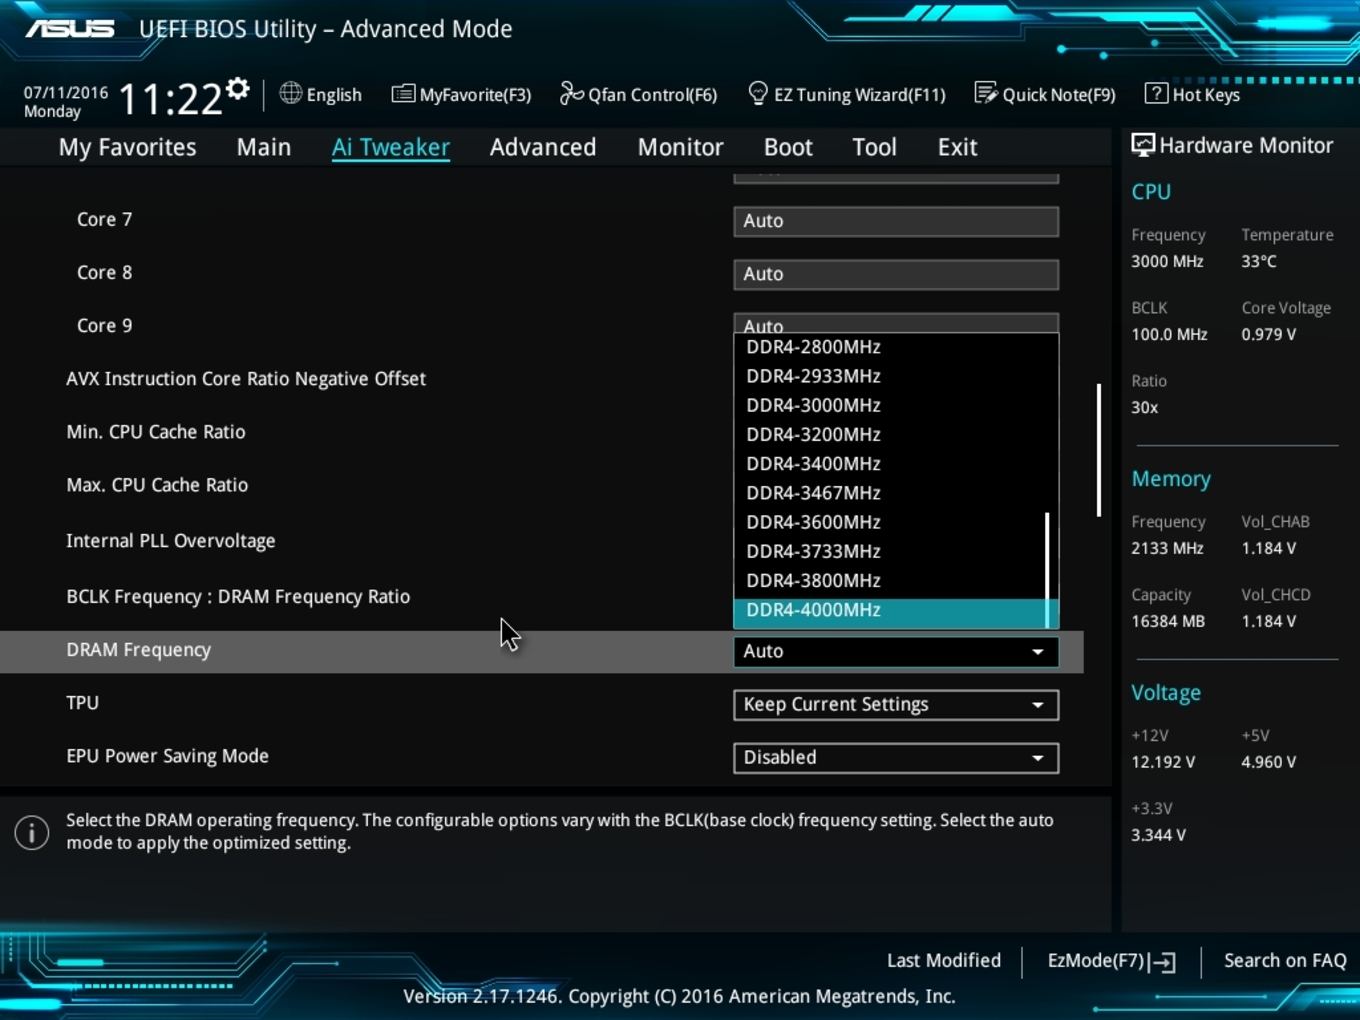Click memory frequency 2133 MHz value

click(1167, 548)
